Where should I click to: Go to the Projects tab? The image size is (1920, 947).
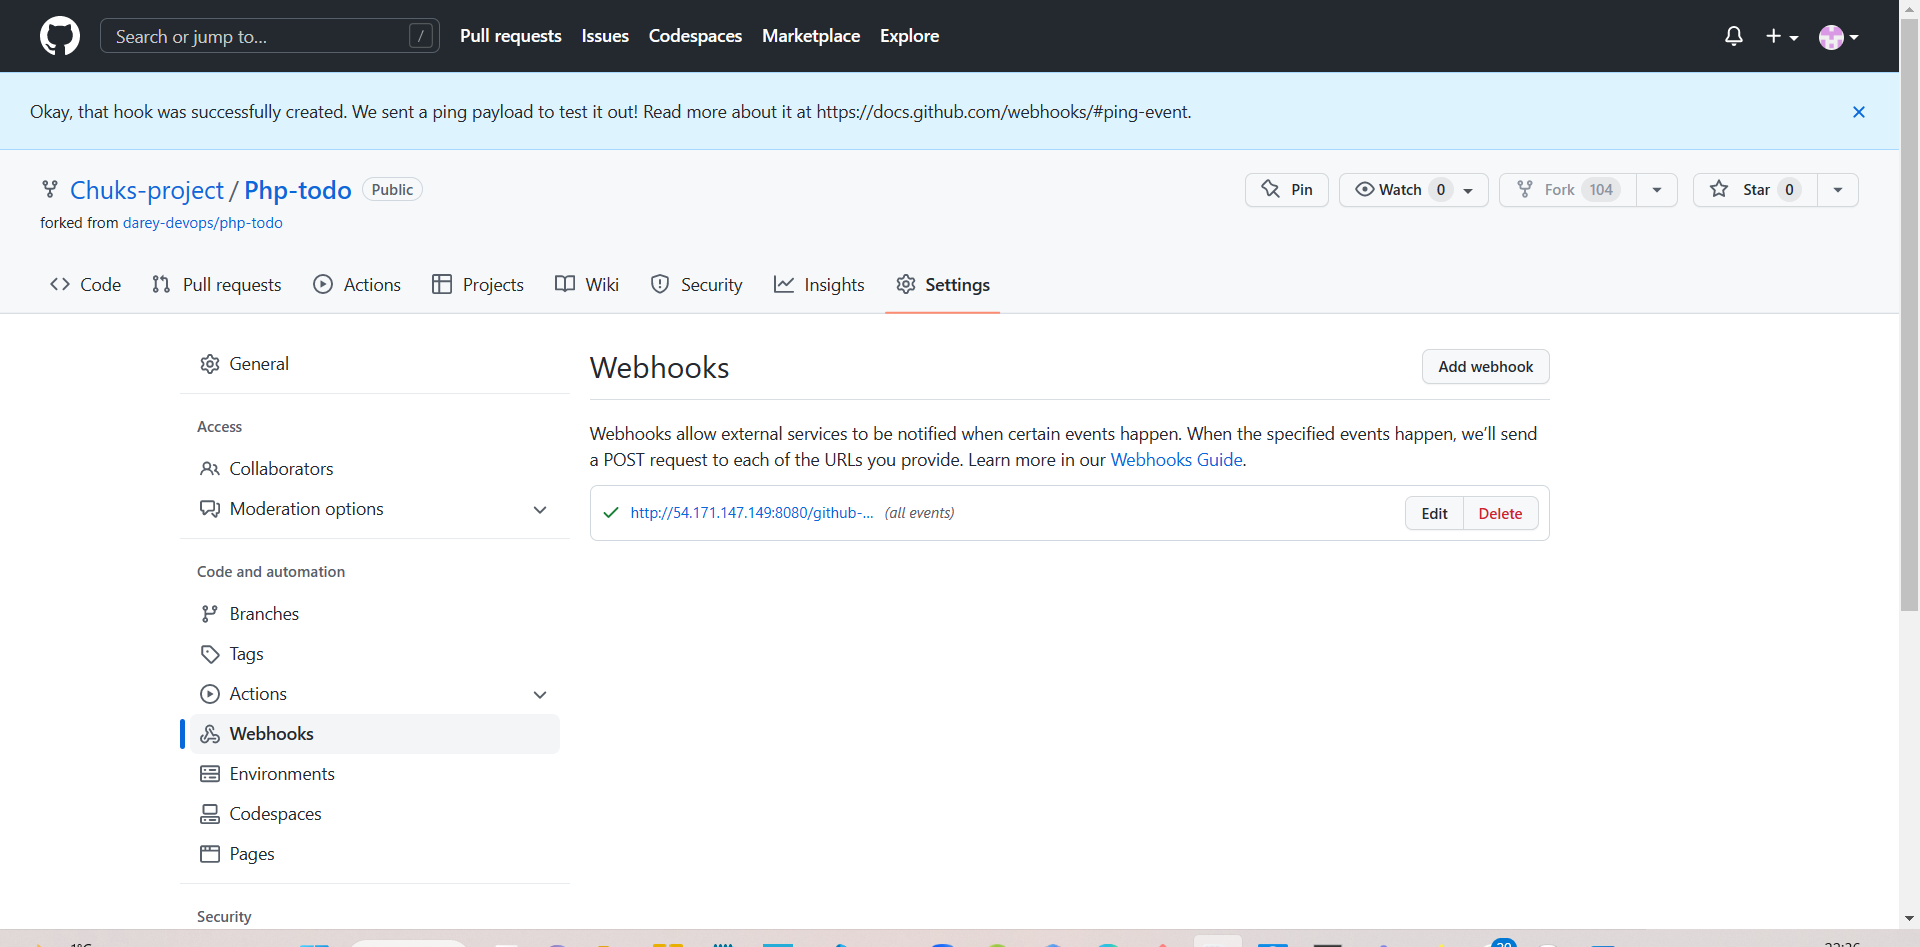(478, 285)
